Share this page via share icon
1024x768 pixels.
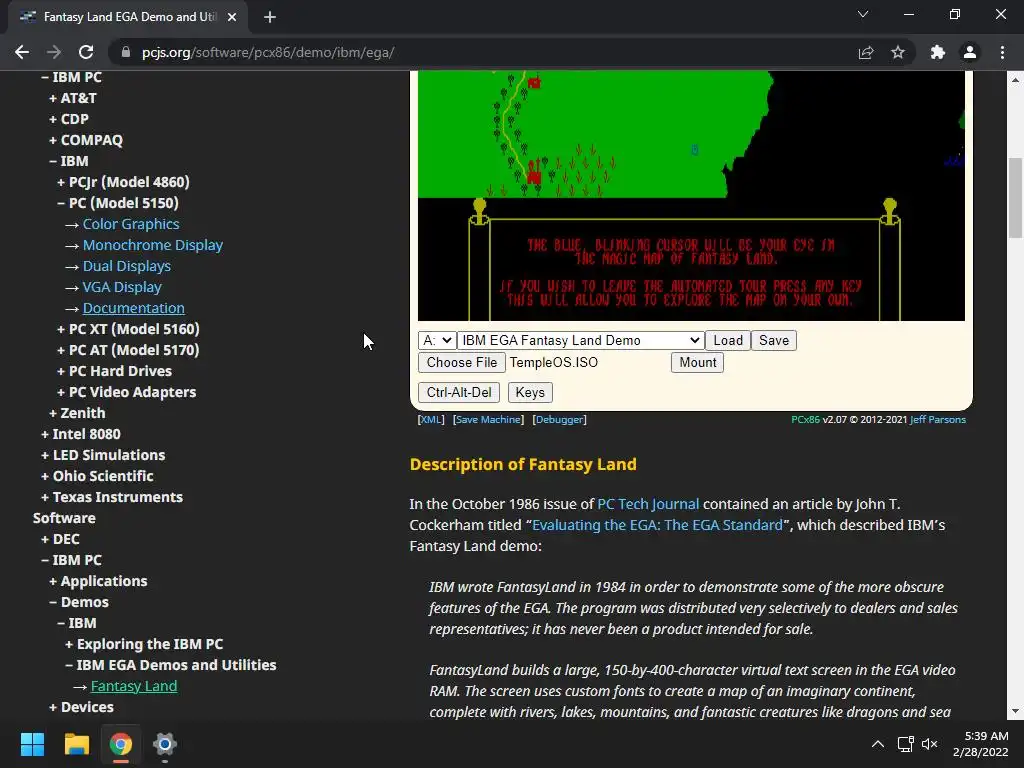click(866, 52)
